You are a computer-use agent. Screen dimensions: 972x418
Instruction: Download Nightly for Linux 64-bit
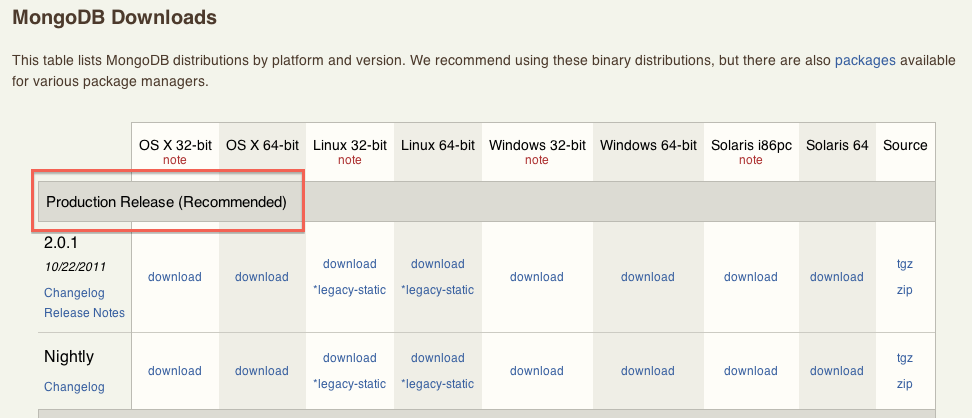pyautogui.click(x=438, y=358)
